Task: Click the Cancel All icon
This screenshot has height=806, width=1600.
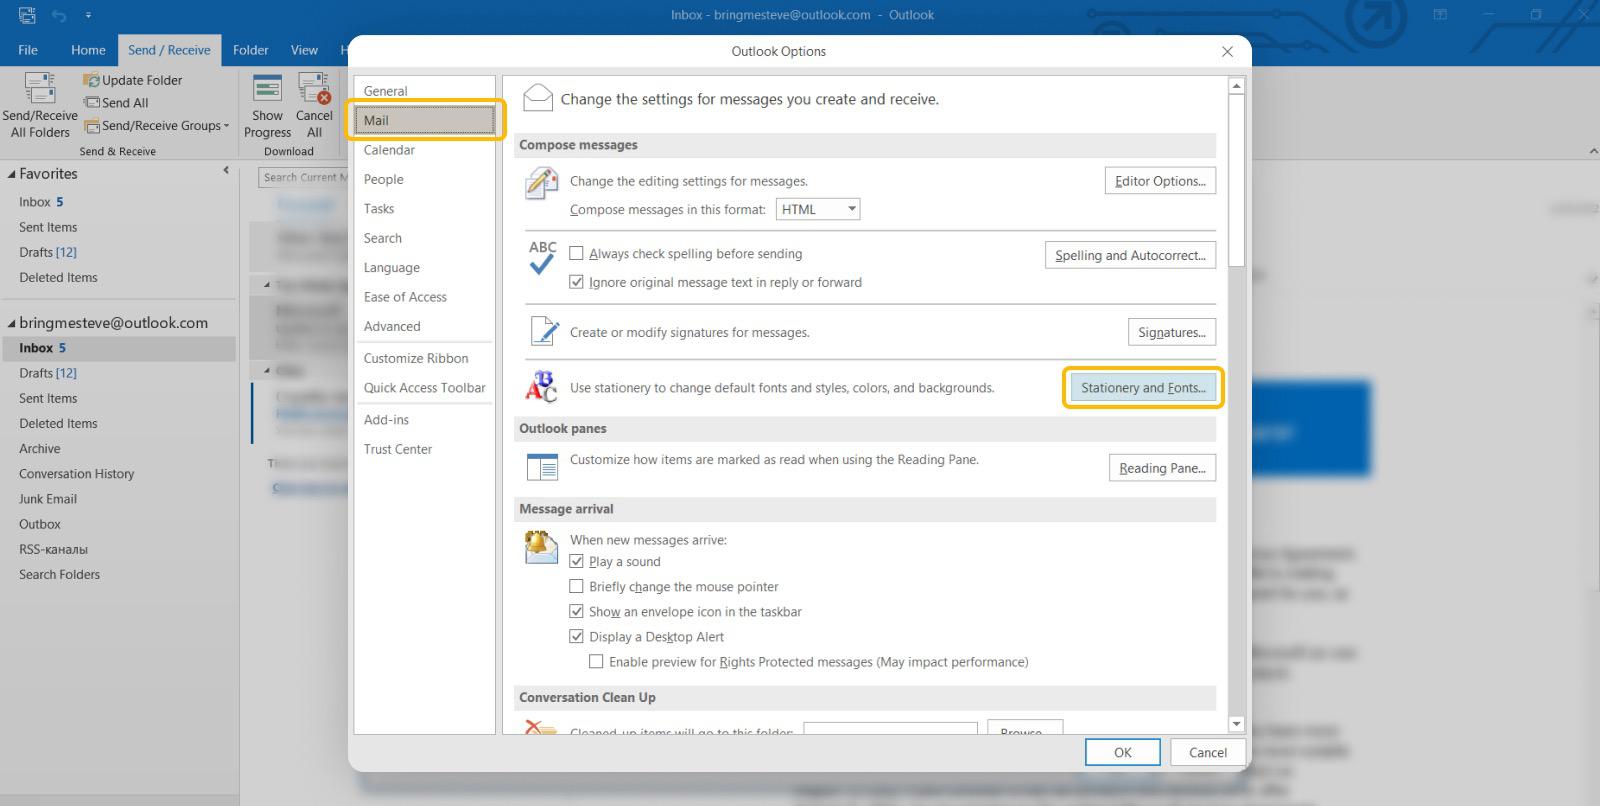Action: tap(314, 88)
